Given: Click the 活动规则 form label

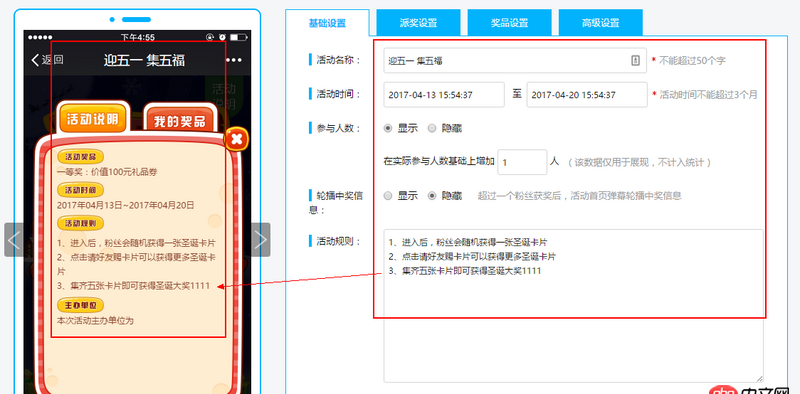Looking at the screenshot, I should pyautogui.click(x=339, y=241).
